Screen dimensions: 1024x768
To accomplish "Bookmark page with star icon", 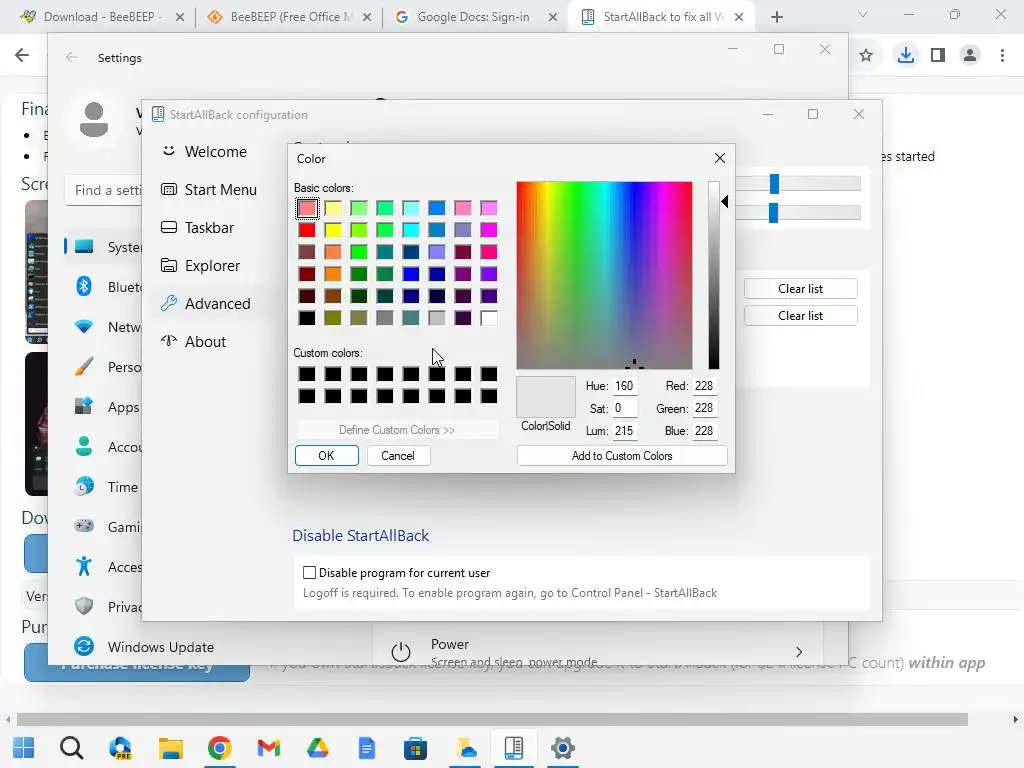I will pos(866,56).
